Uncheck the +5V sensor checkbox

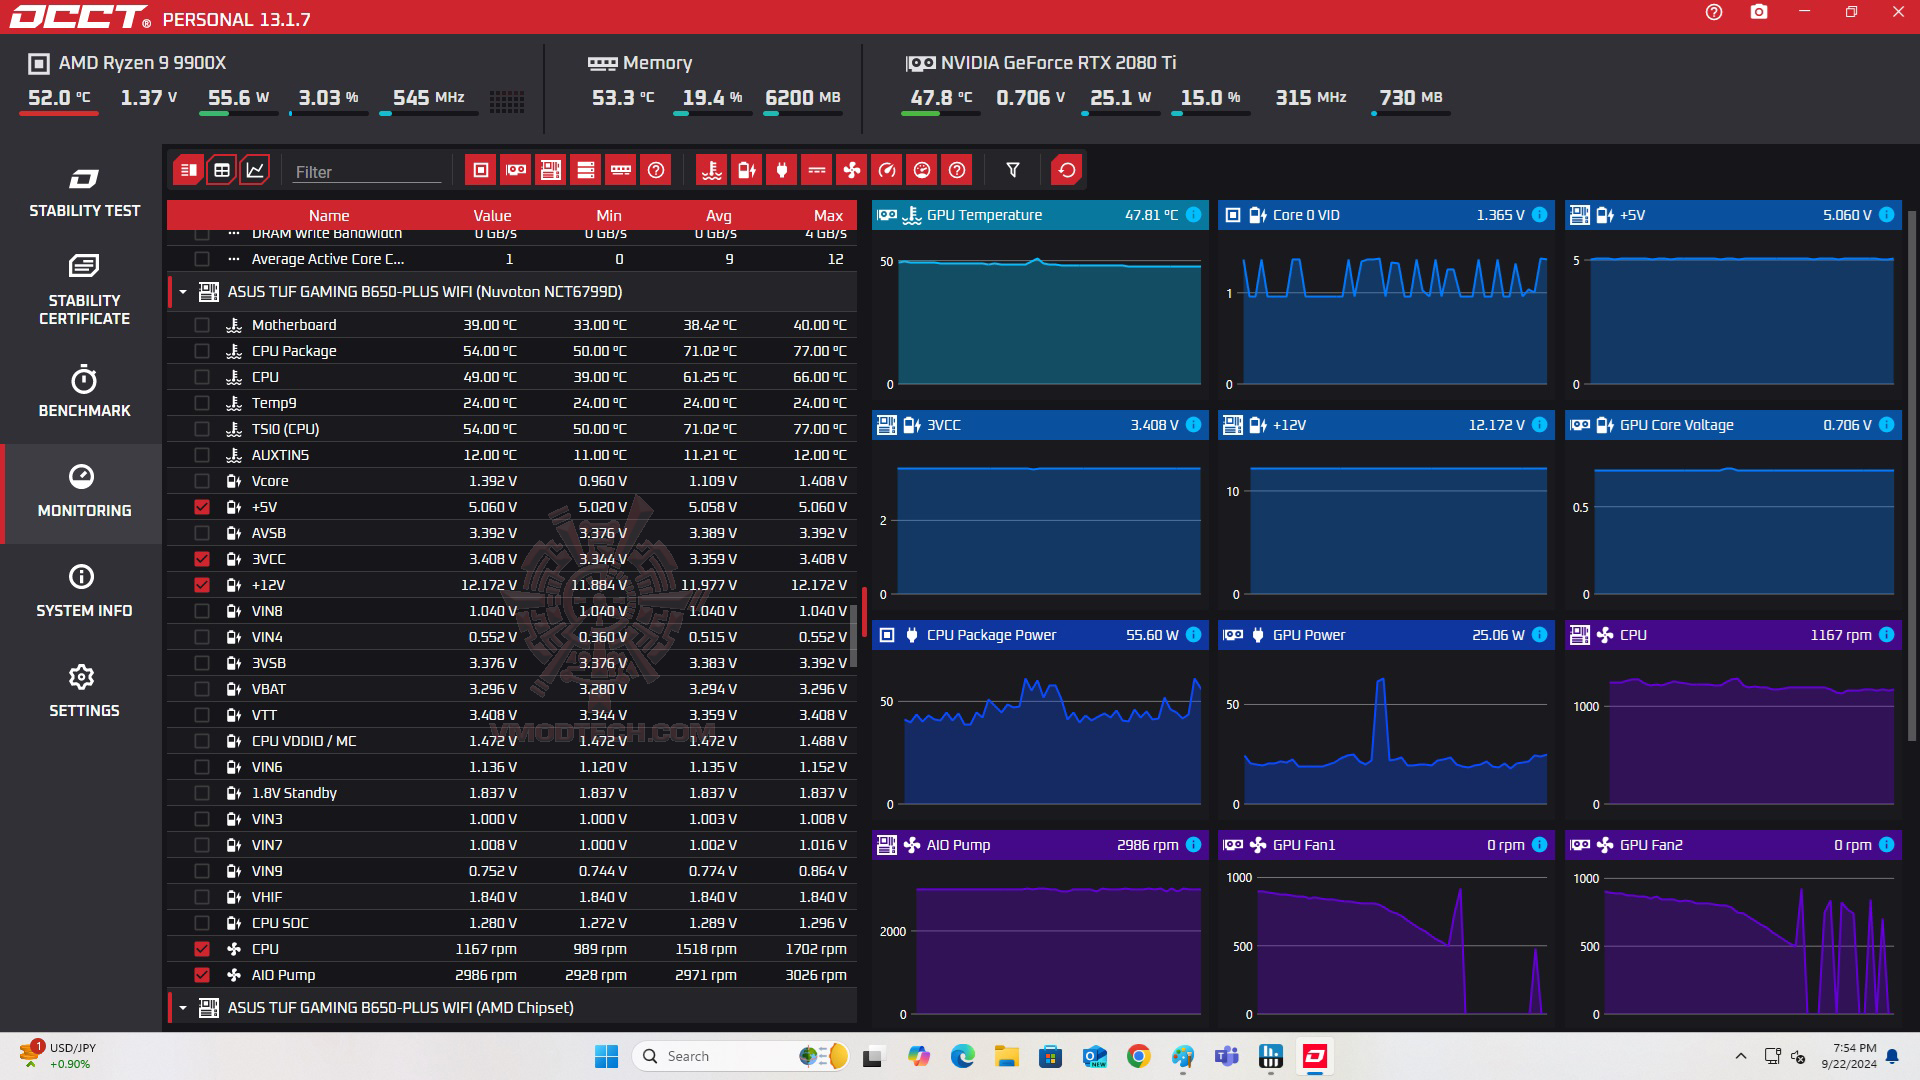pyautogui.click(x=202, y=507)
